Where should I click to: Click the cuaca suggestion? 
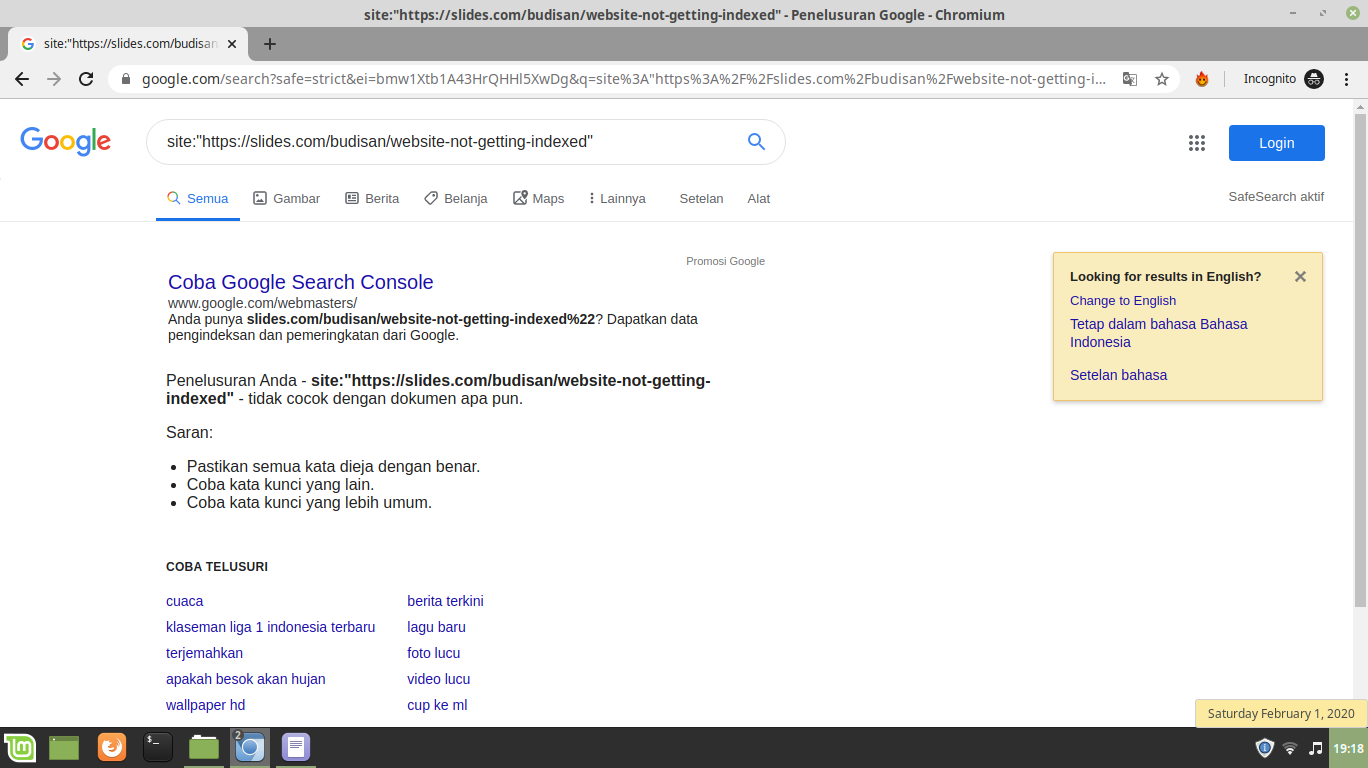click(x=185, y=601)
